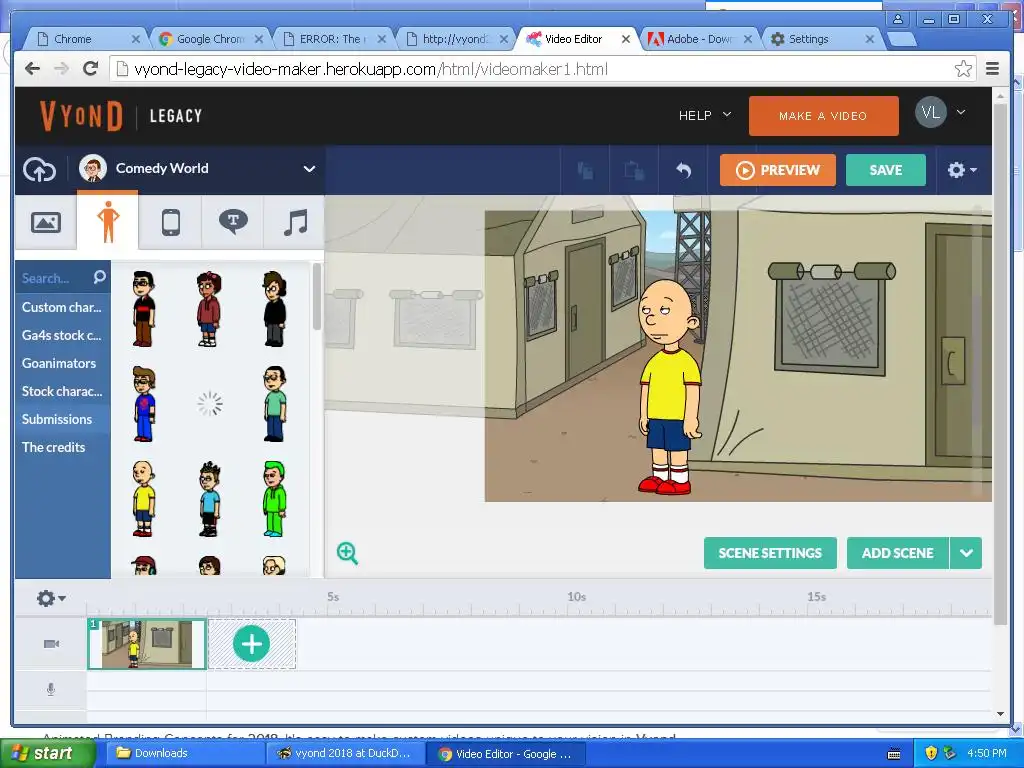Screen dimensions: 1024x768
Task: Click the search magnifier in the character panel
Action: click(x=99, y=278)
